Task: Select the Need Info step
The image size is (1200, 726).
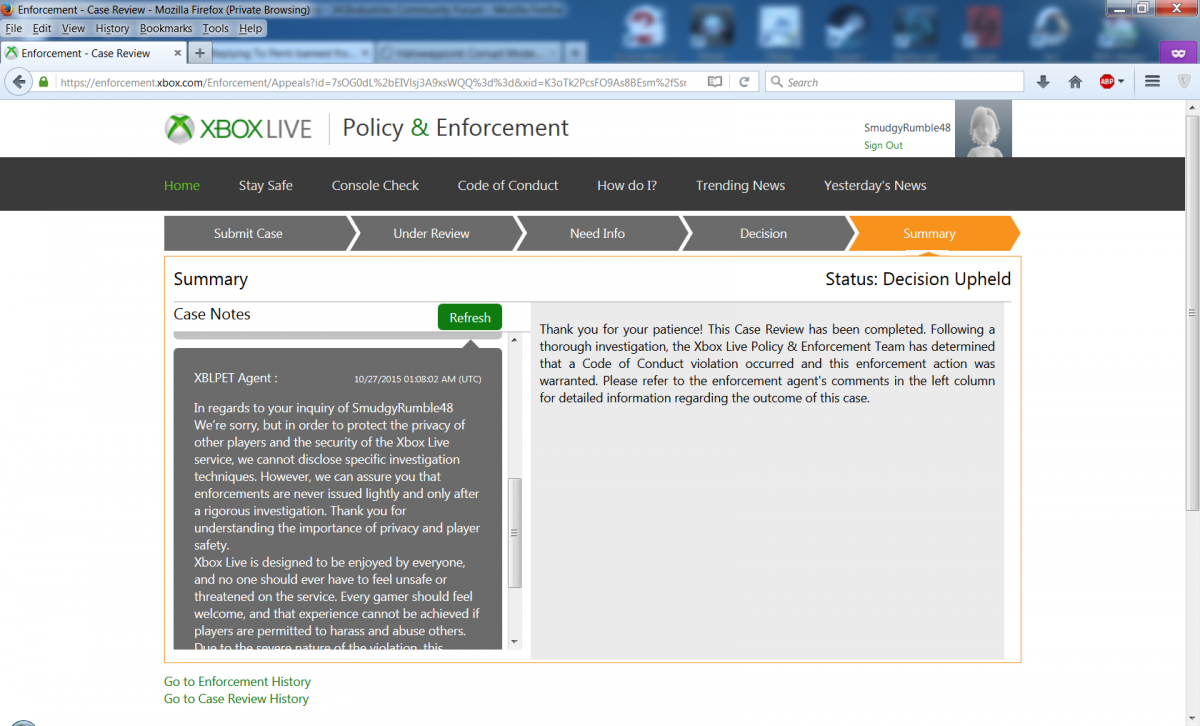Action: pos(597,233)
